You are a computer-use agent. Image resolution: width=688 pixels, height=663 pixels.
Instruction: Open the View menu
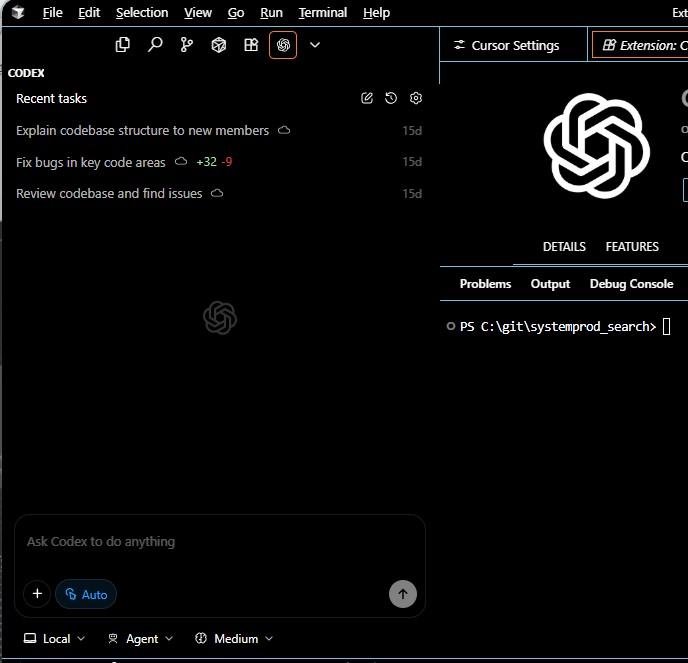tap(198, 13)
